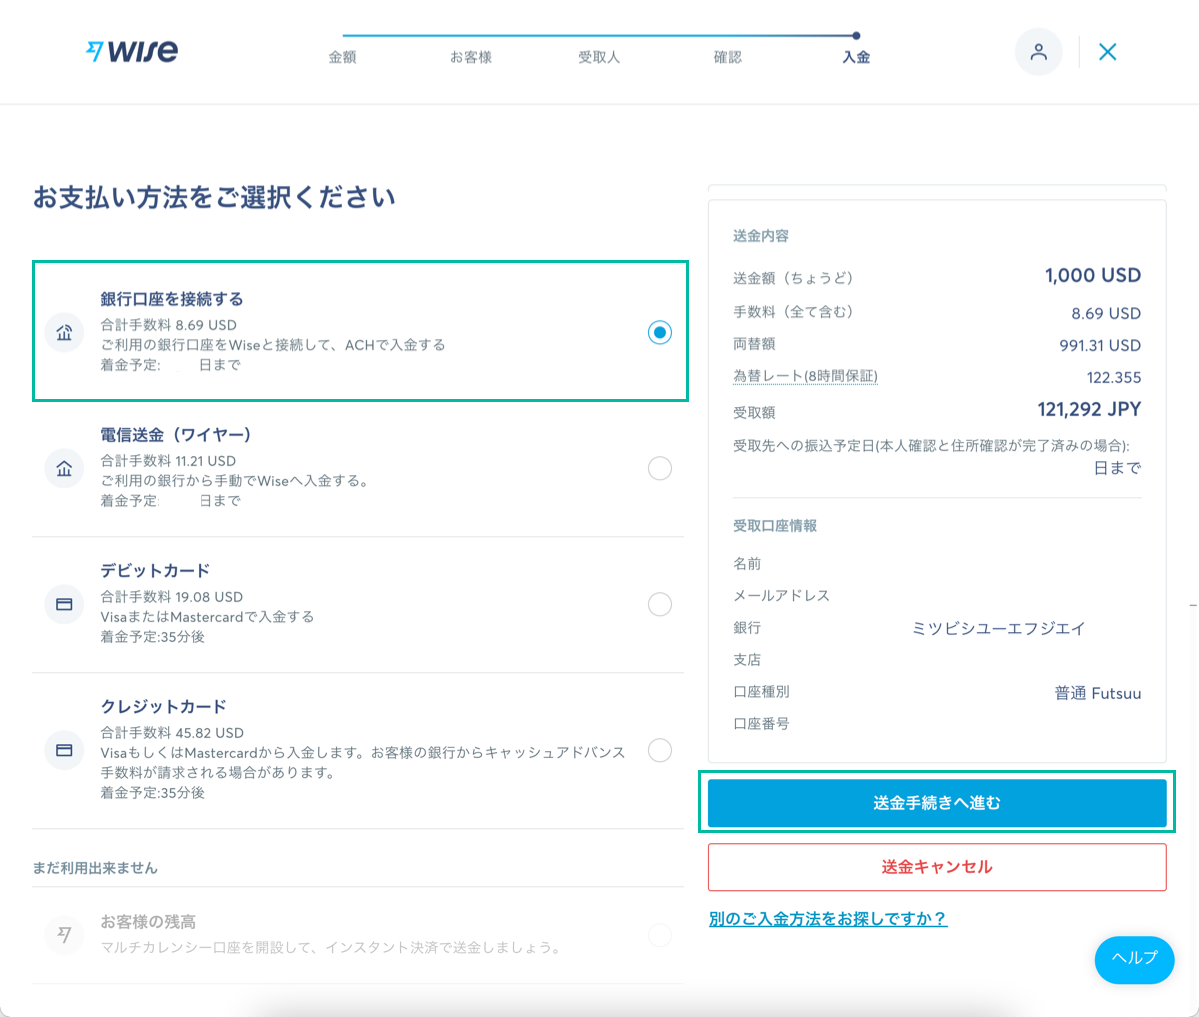Go to the お客様 step
The width and height of the screenshot is (1199, 1017).
(470, 57)
